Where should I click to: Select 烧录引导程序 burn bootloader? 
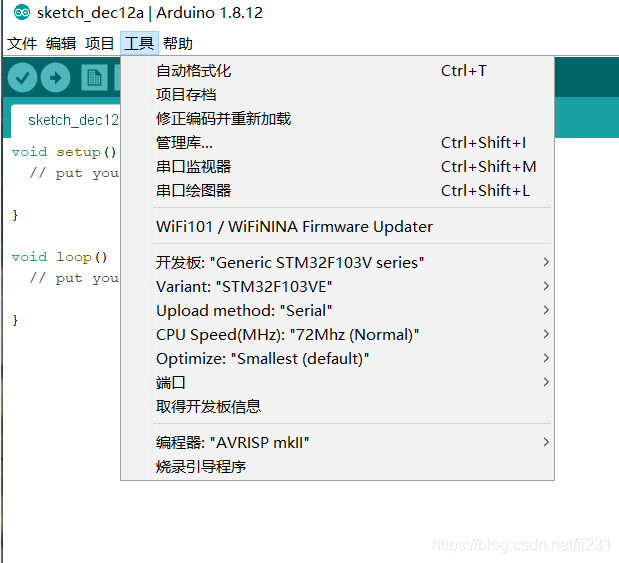pyautogui.click(x=338, y=467)
